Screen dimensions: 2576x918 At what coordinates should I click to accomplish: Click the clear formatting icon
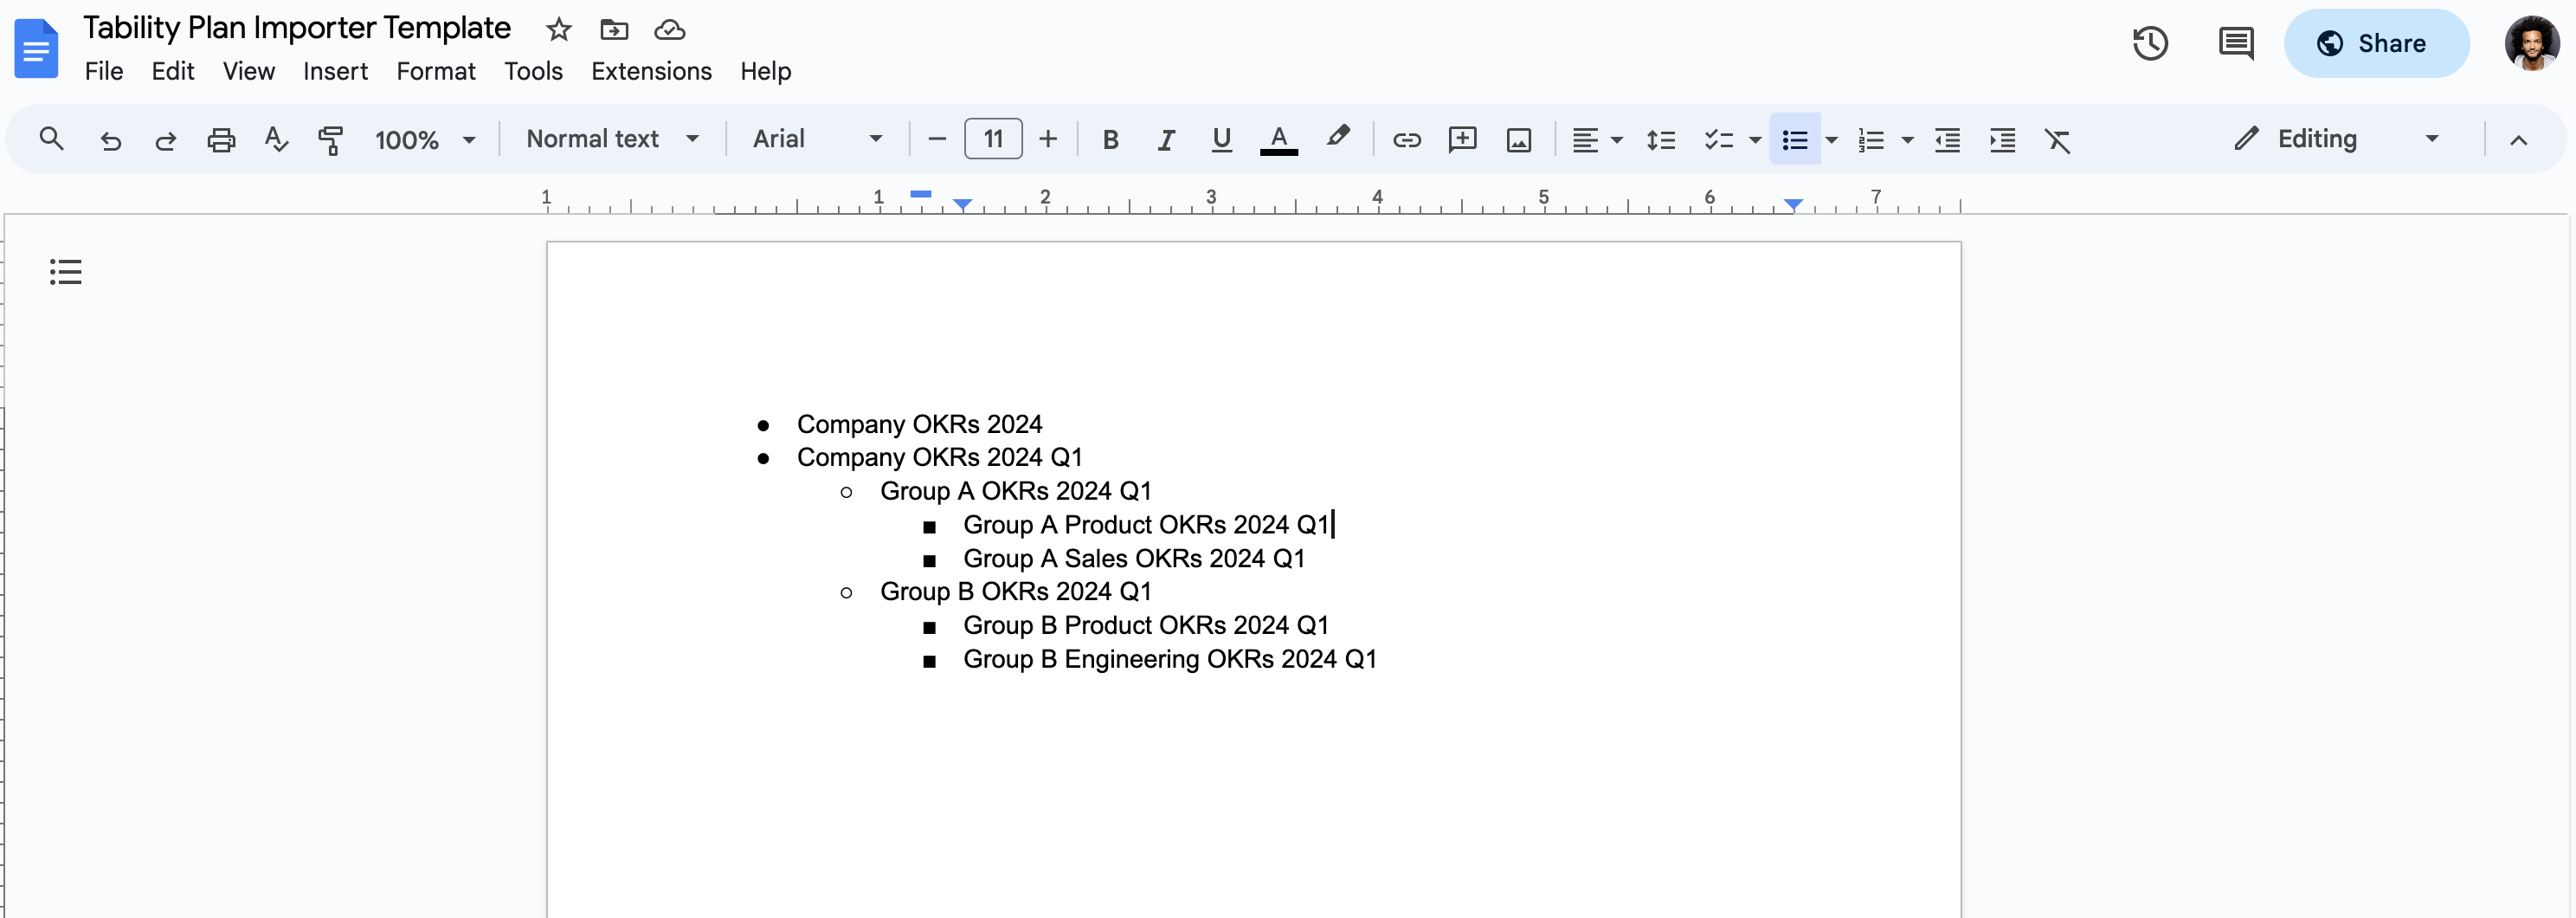coord(2057,139)
